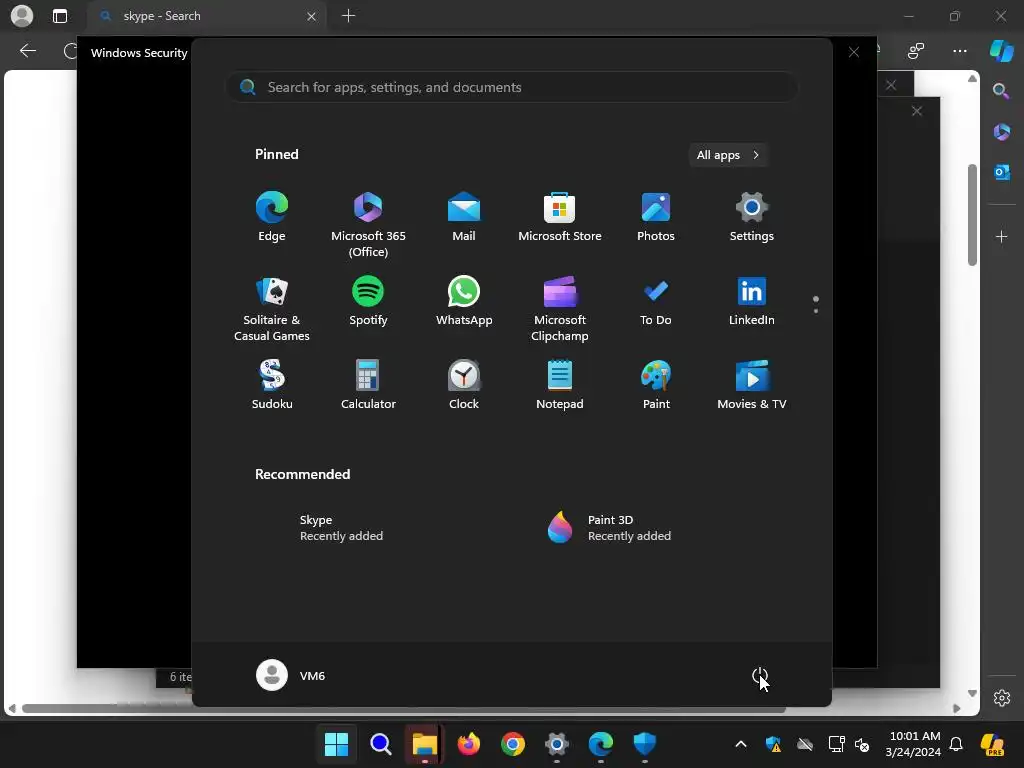1024x768 pixels.
Task: Launch Firefox from taskbar
Action: tap(468, 744)
